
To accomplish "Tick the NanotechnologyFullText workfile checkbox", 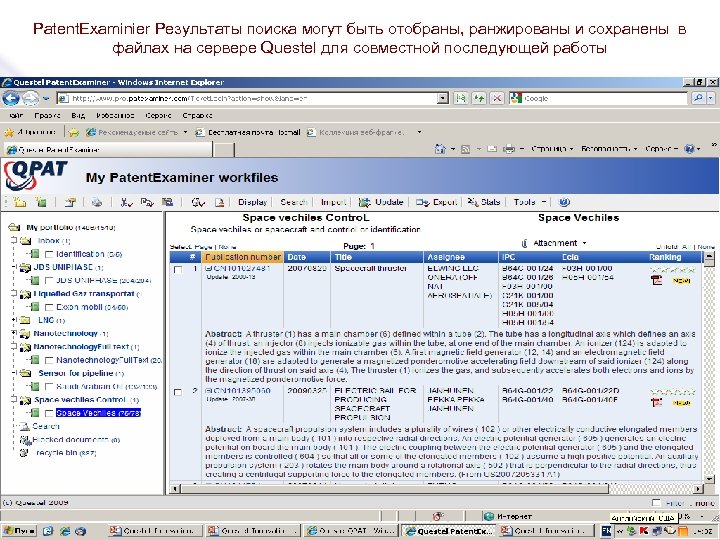I will click(49, 360).
